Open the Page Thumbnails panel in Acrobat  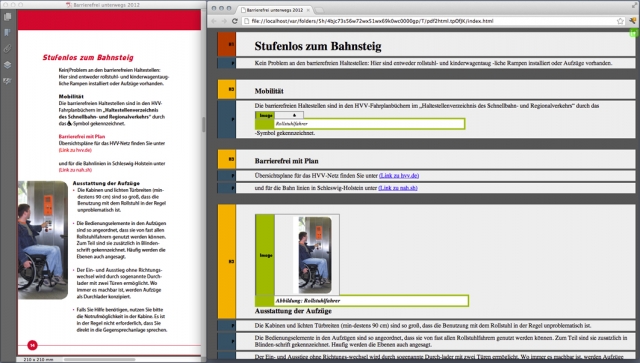pos(7,17)
